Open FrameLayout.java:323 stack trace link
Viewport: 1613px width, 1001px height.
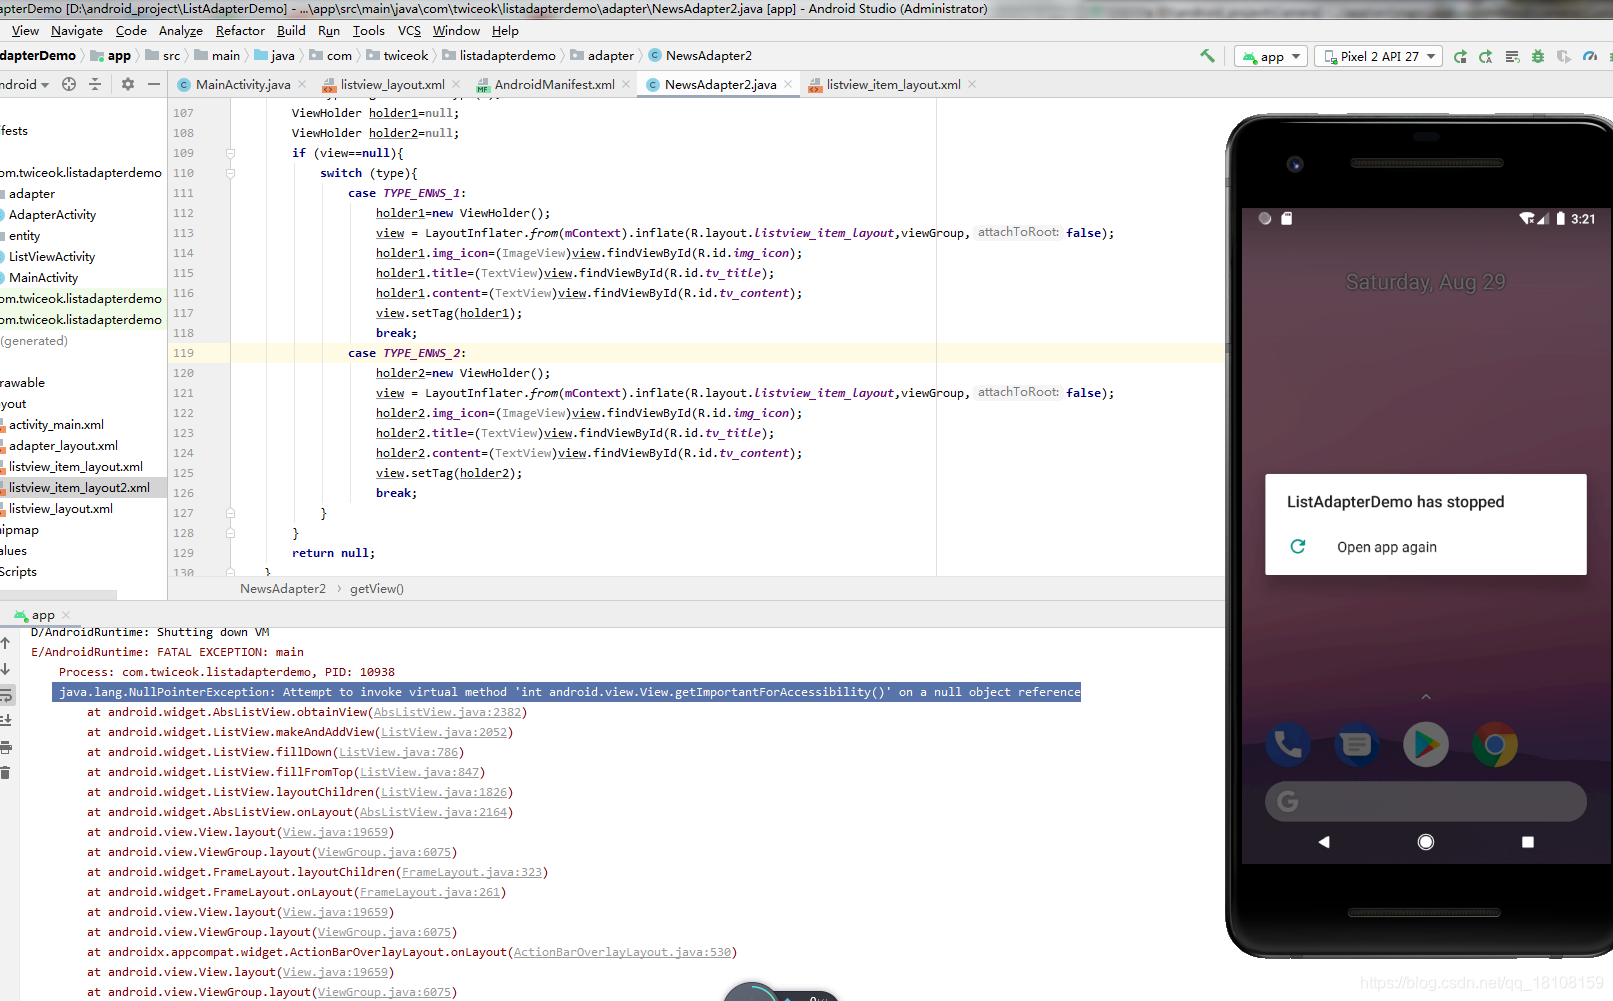[x=472, y=872]
